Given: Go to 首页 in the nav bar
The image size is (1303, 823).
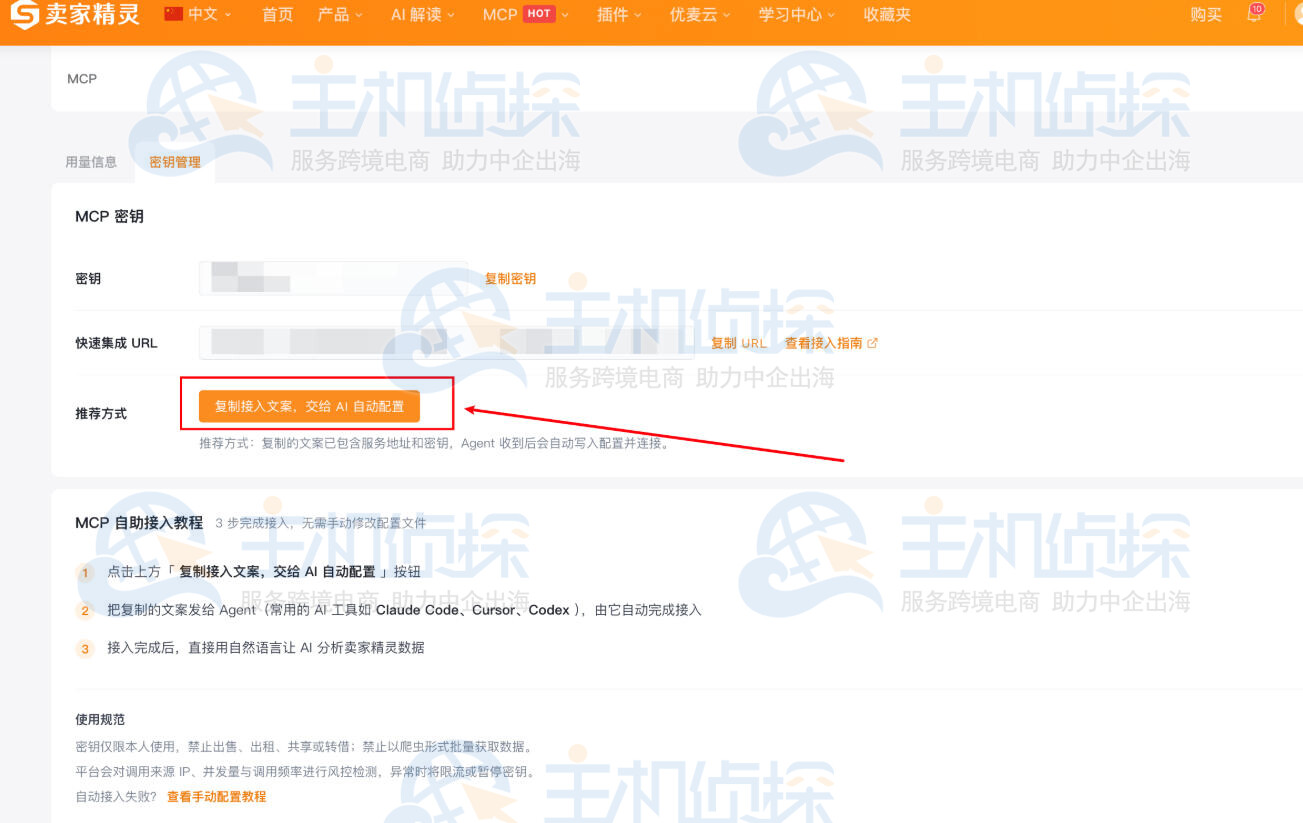Looking at the screenshot, I should pyautogui.click(x=278, y=15).
